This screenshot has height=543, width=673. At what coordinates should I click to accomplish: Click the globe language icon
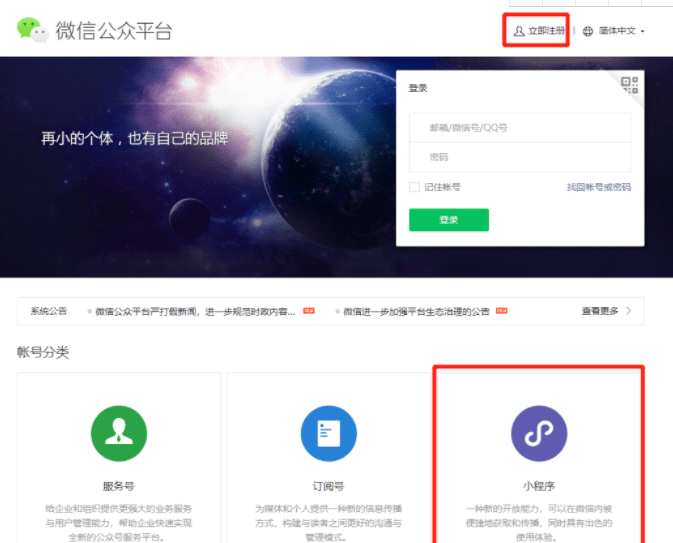[x=588, y=31]
